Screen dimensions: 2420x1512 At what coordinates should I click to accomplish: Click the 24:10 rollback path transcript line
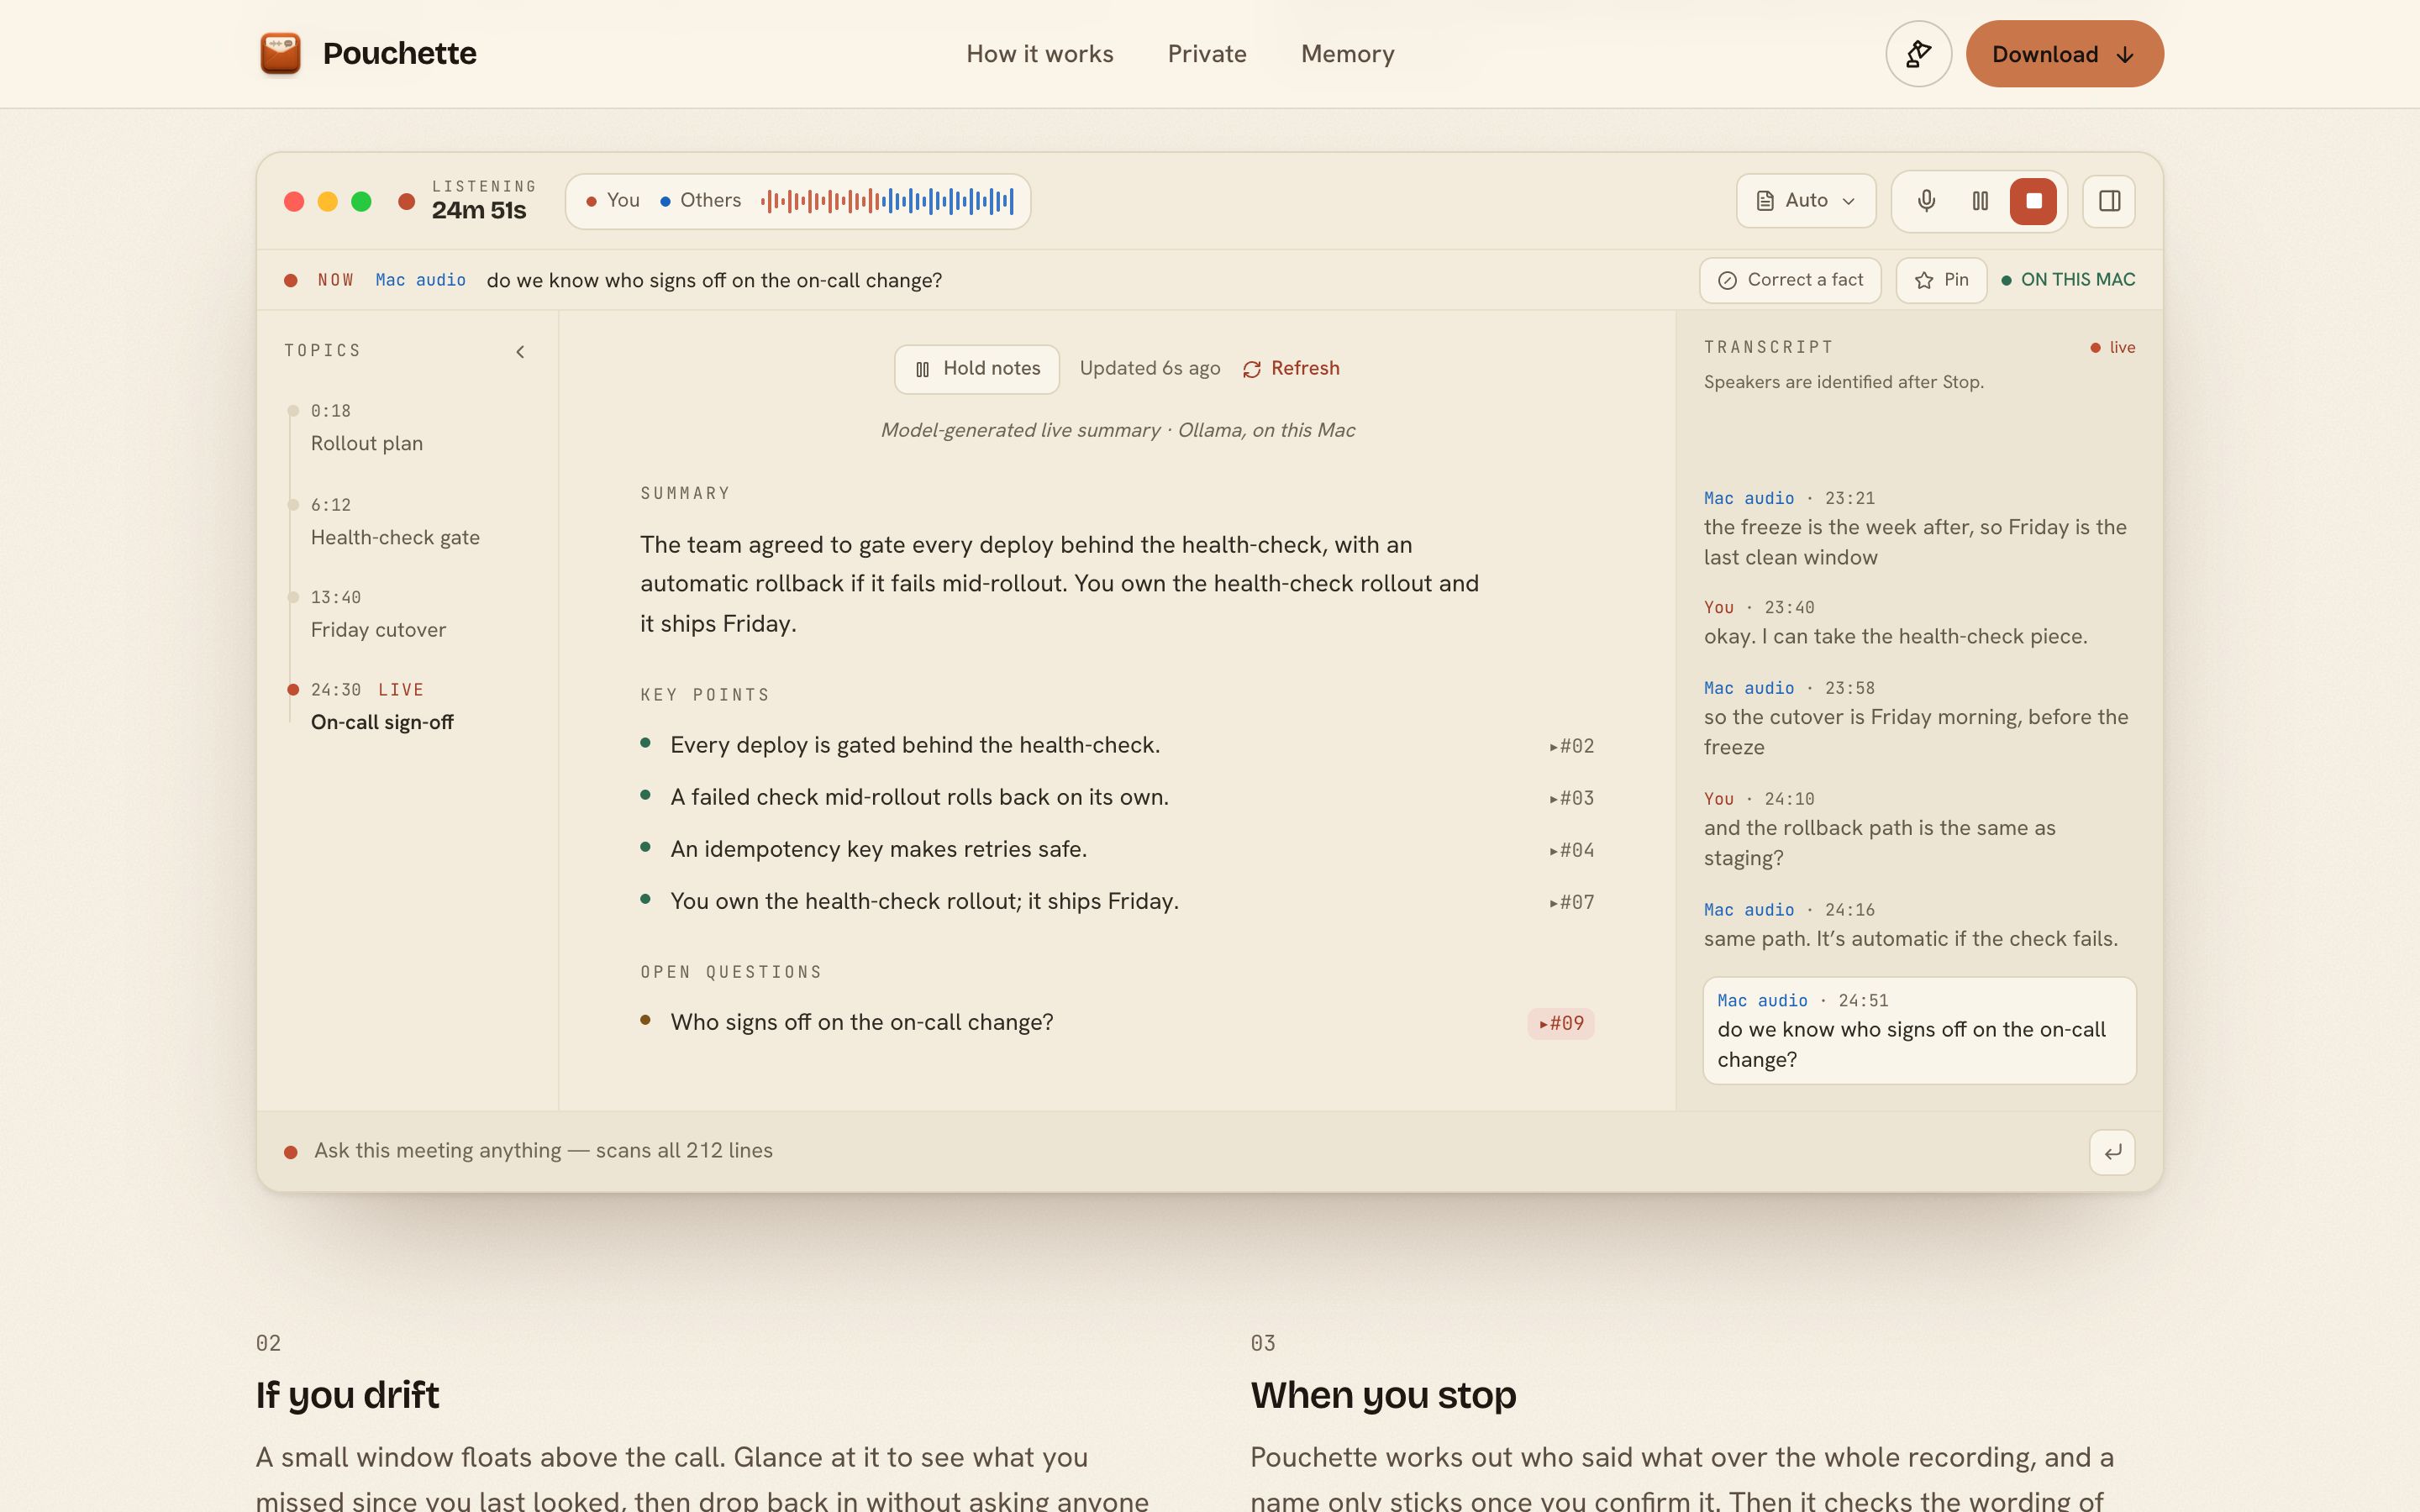[x=1919, y=829]
